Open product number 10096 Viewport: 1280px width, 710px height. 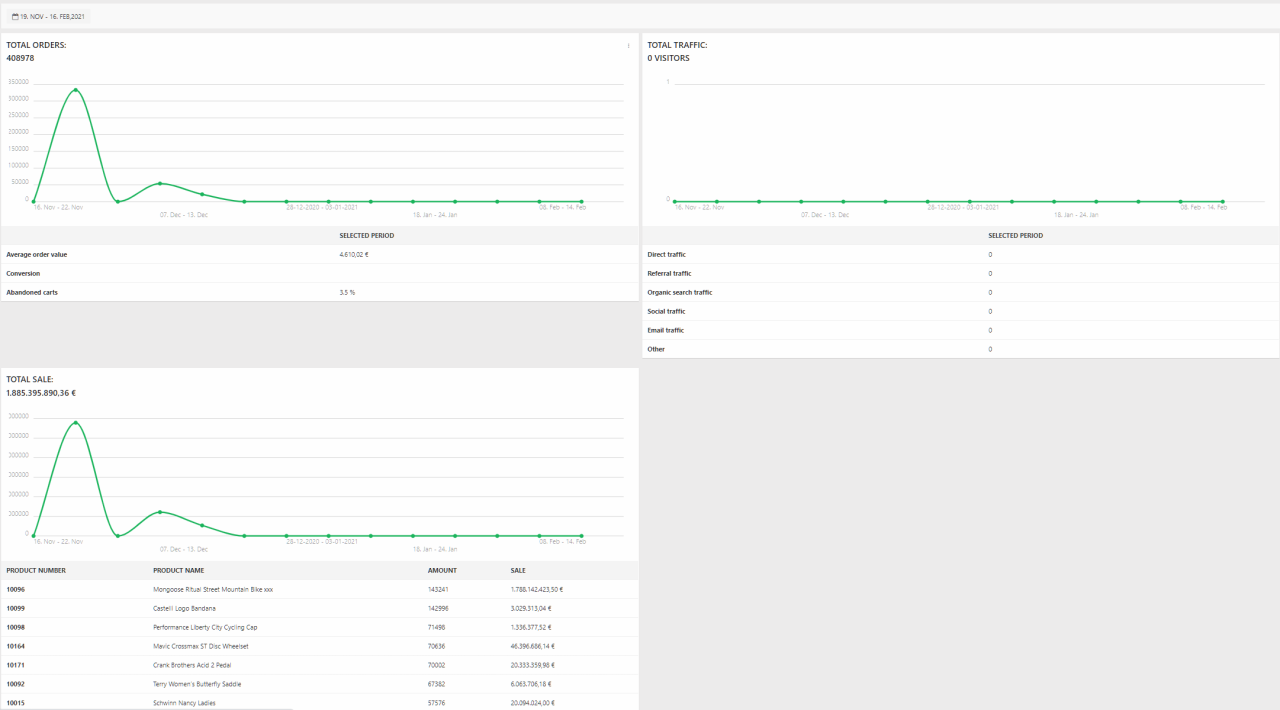(16, 590)
